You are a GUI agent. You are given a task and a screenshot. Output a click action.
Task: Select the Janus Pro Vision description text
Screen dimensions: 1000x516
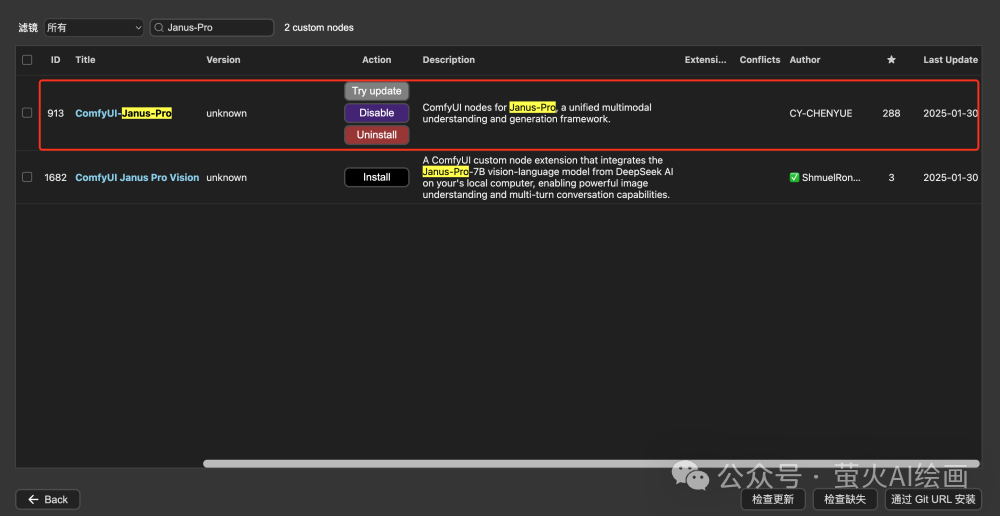point(548,177)
